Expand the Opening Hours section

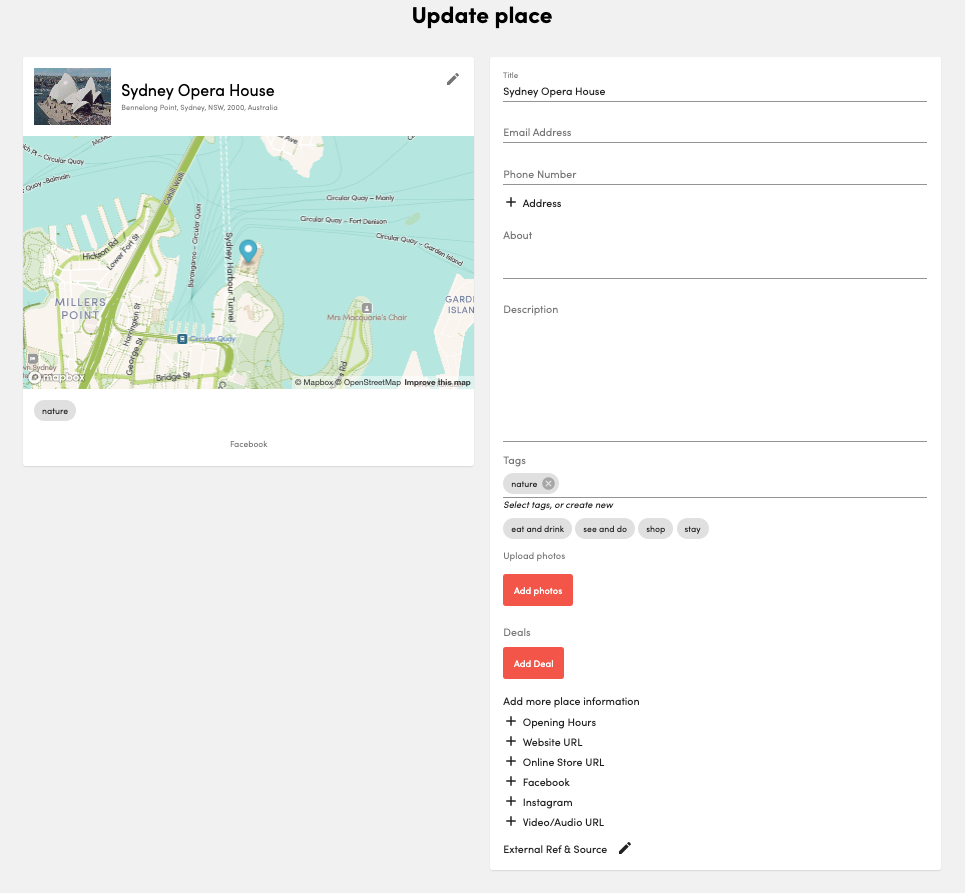(x=551, y=722)
